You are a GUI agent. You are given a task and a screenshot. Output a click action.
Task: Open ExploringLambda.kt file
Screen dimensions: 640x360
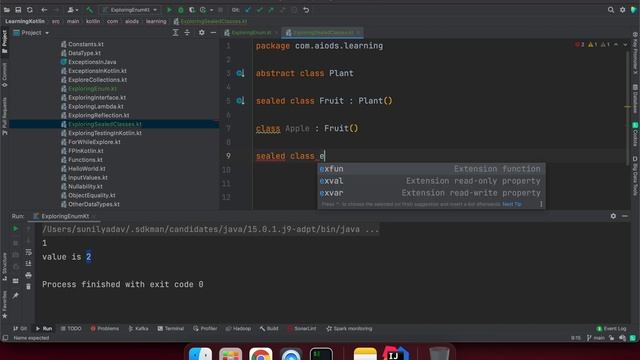96,107
